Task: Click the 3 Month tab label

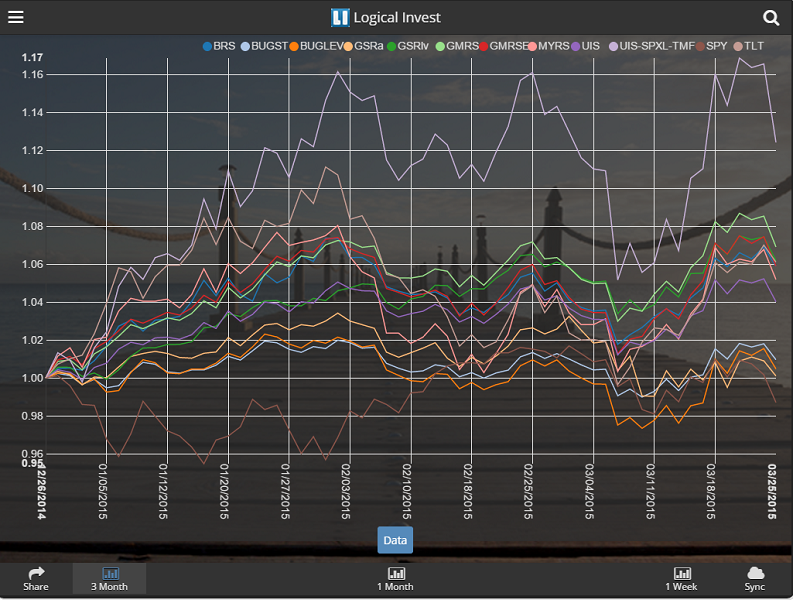Action: coord(109,587)
